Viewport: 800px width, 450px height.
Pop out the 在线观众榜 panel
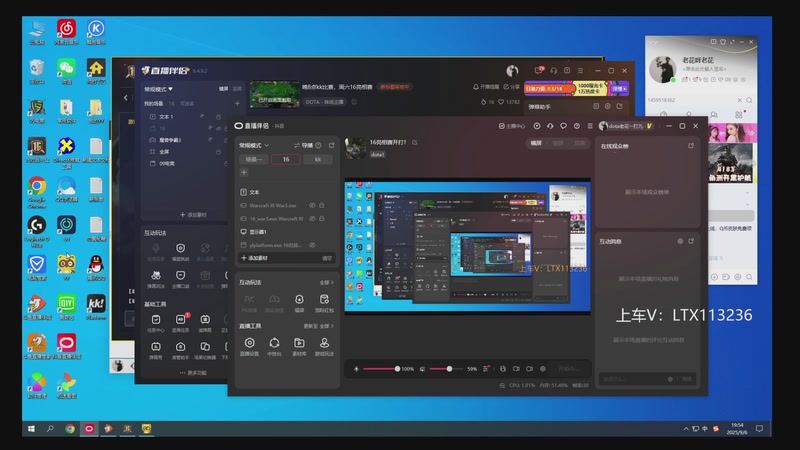click(691, 146)
